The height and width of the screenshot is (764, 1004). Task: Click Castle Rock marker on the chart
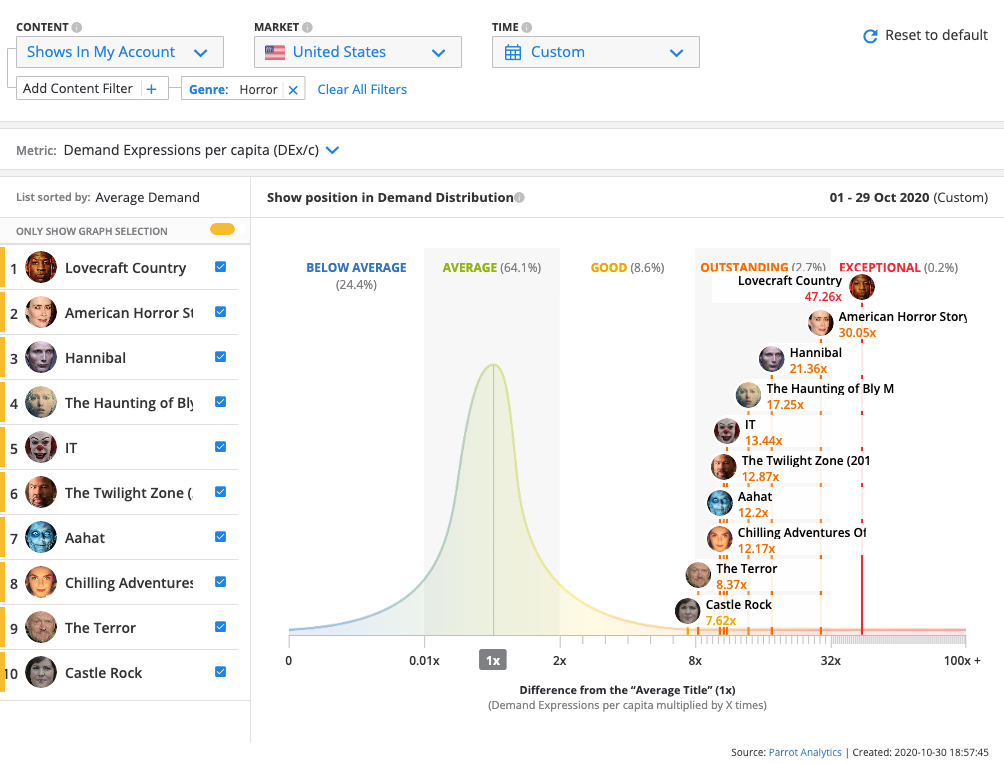(x=688, y=611)
